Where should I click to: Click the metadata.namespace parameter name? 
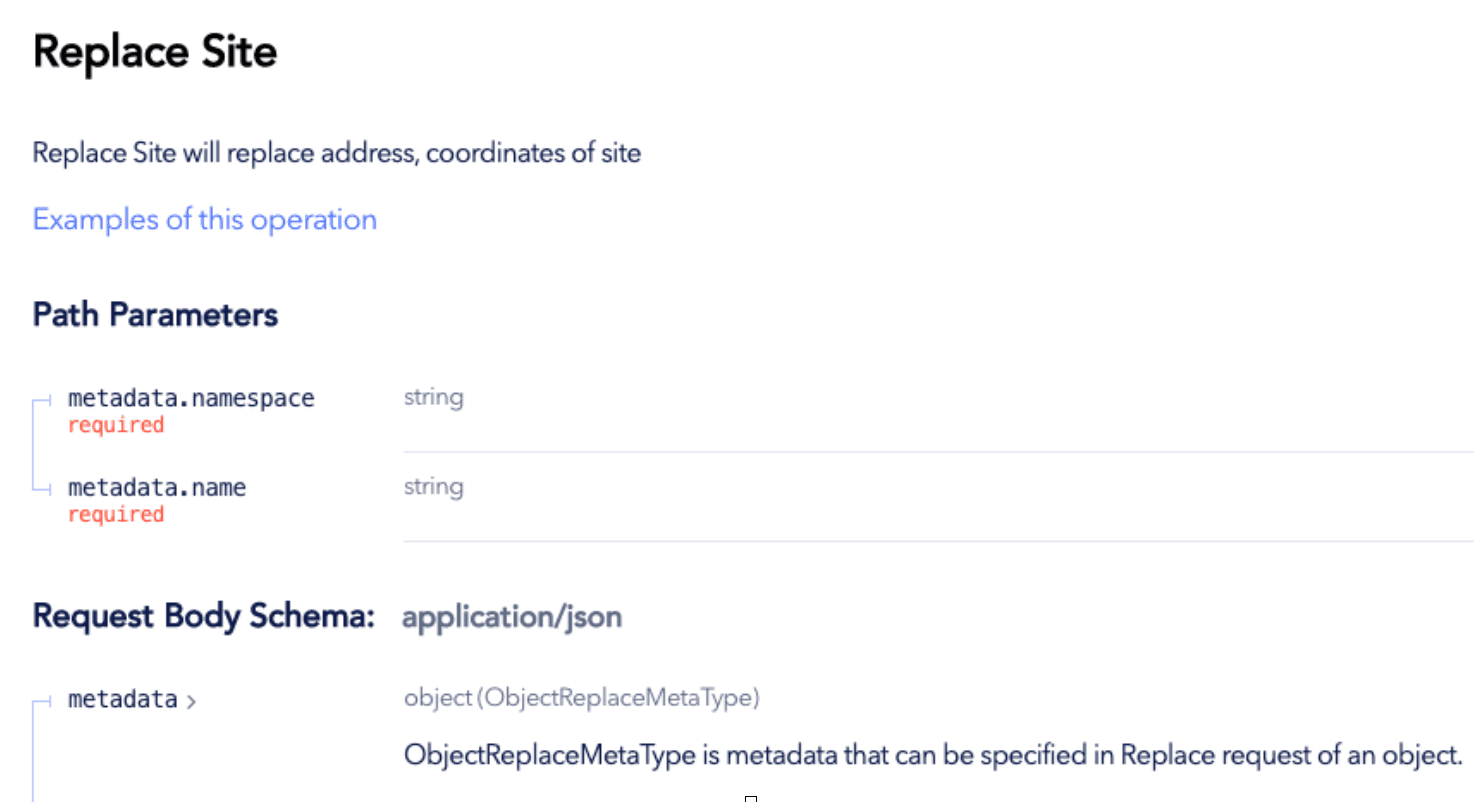click(x=191, y=398)
